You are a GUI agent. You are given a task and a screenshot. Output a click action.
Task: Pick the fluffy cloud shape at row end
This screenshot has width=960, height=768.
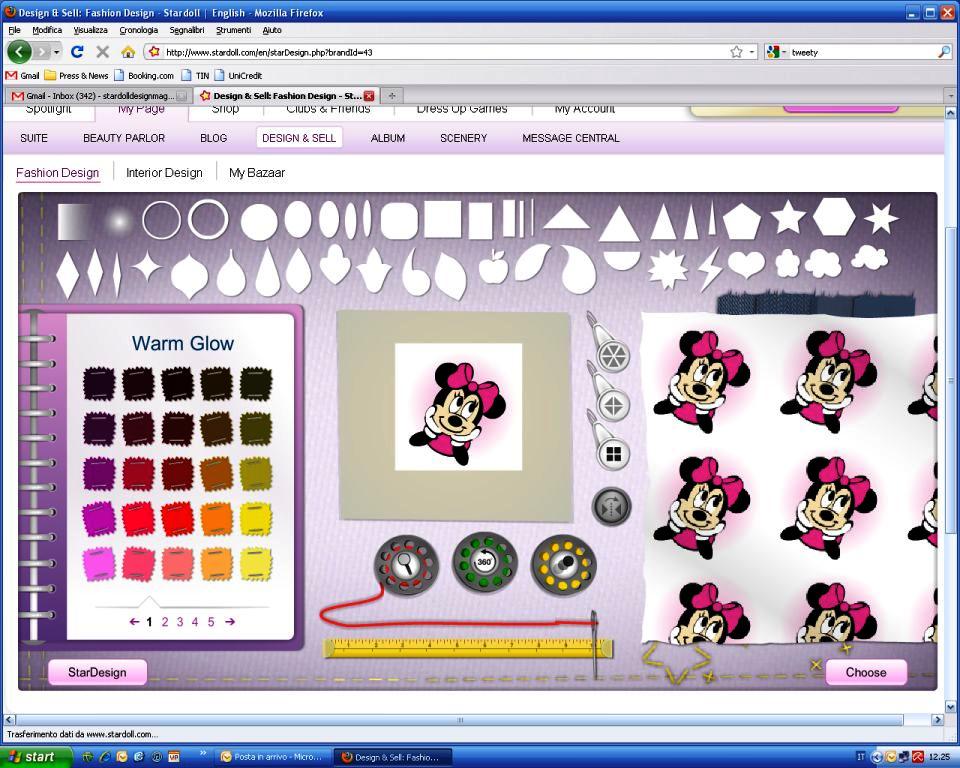[869, 258]
